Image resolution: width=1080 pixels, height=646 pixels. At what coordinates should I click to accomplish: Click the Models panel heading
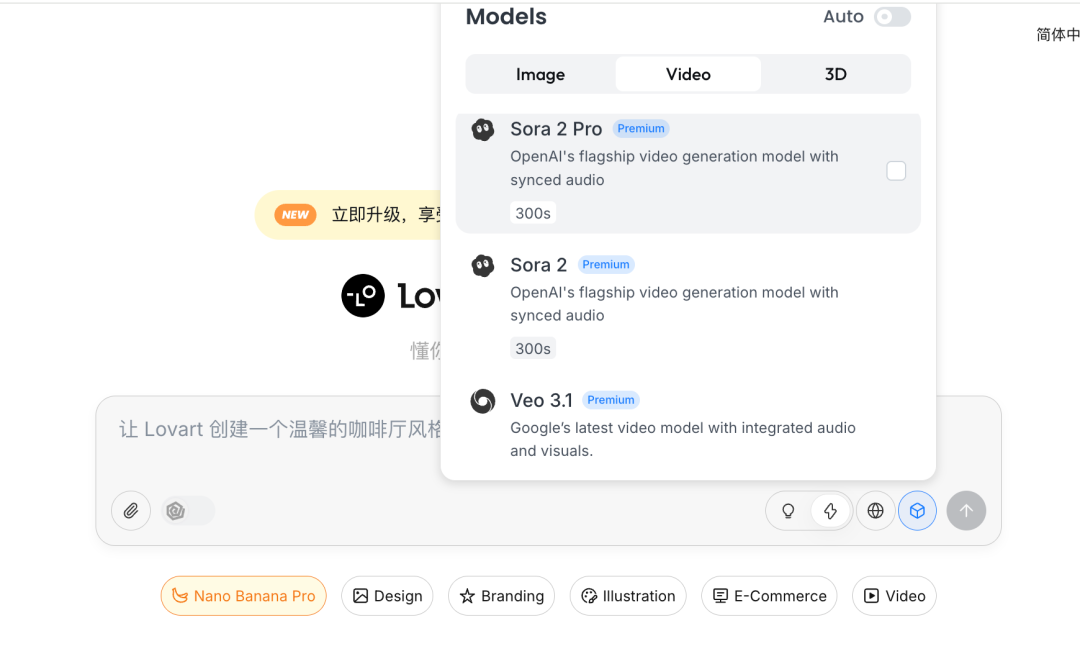tap(506, 17)
